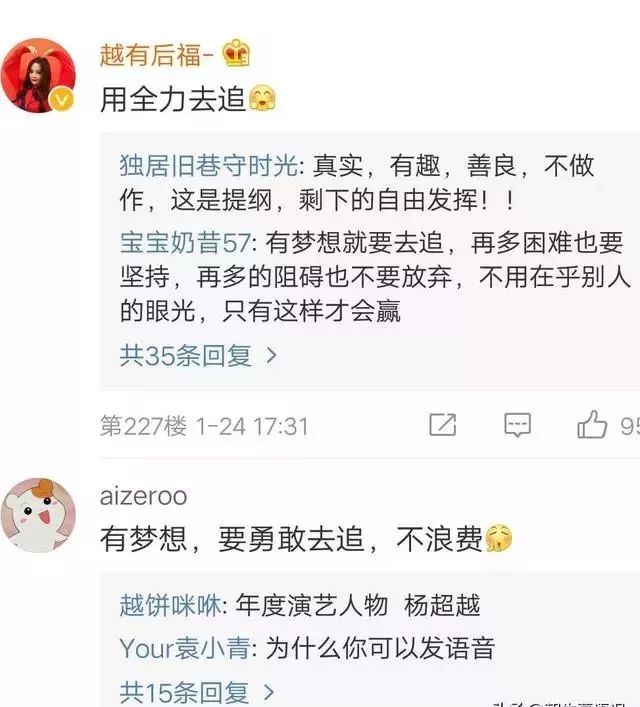Like the comment with the thumbs-up icon
Screen dimensions: 640x707
592,424
